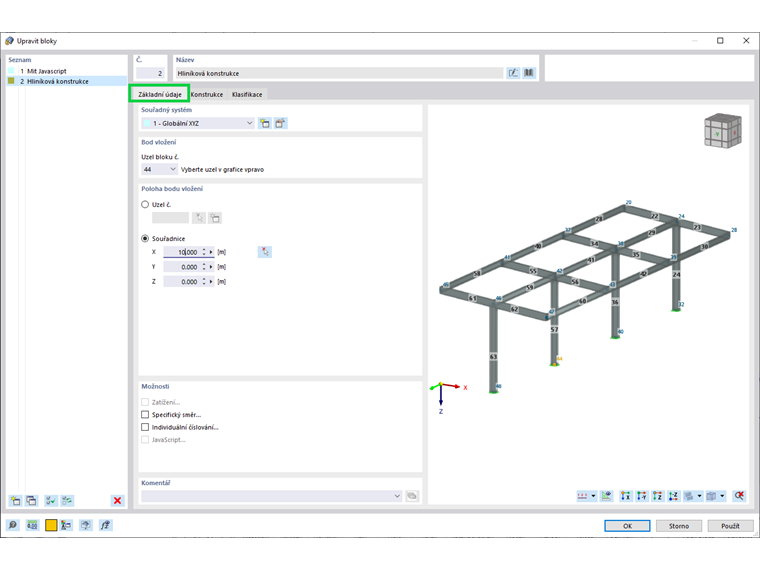Set view in -Z direction
The width and height of the screenshot is (760, 570).
[x=674, y=496]
